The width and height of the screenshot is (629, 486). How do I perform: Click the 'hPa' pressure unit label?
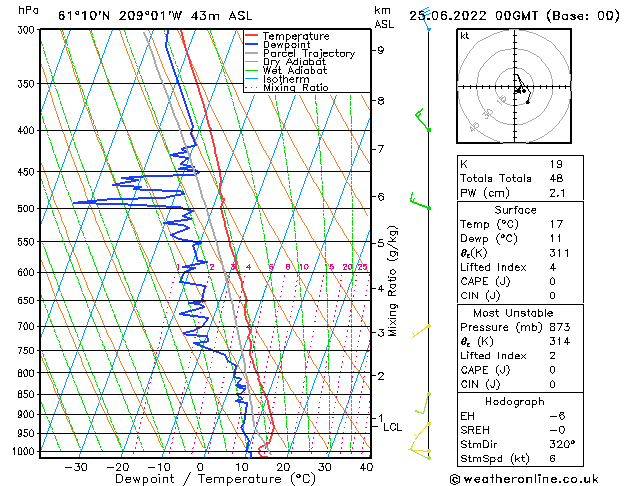point(28,10)
